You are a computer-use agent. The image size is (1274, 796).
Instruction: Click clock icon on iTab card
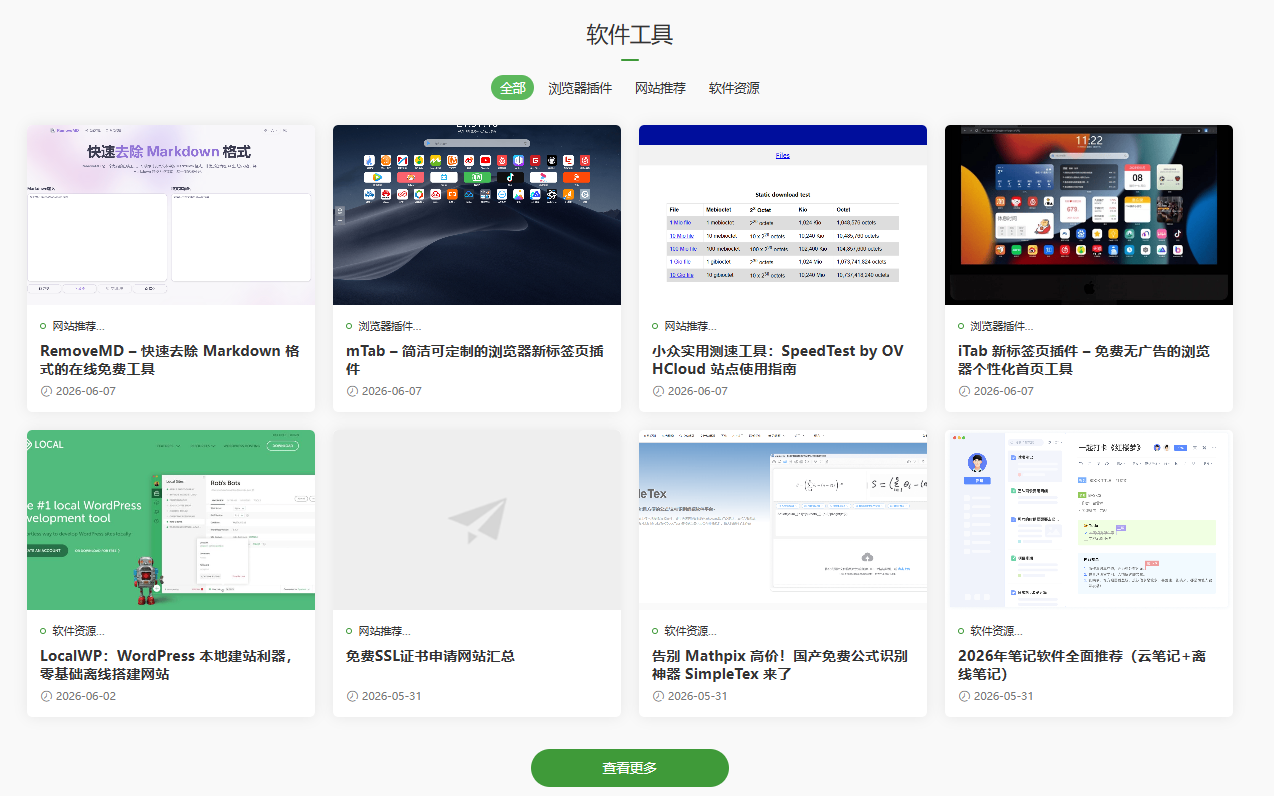pos(964,391)
